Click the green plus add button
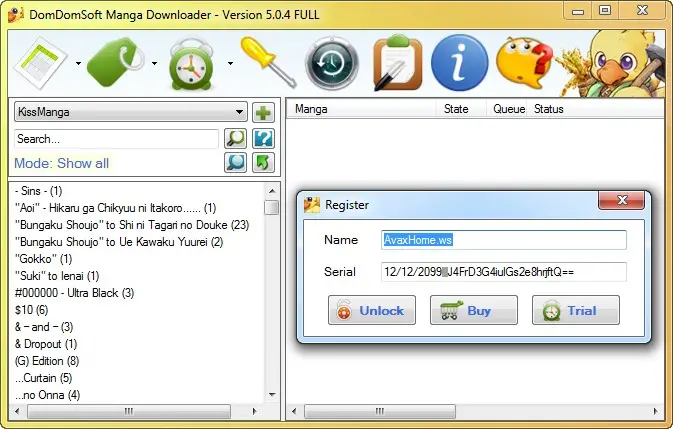This screenshot has height=429, width=673. [x=263, y=113]
